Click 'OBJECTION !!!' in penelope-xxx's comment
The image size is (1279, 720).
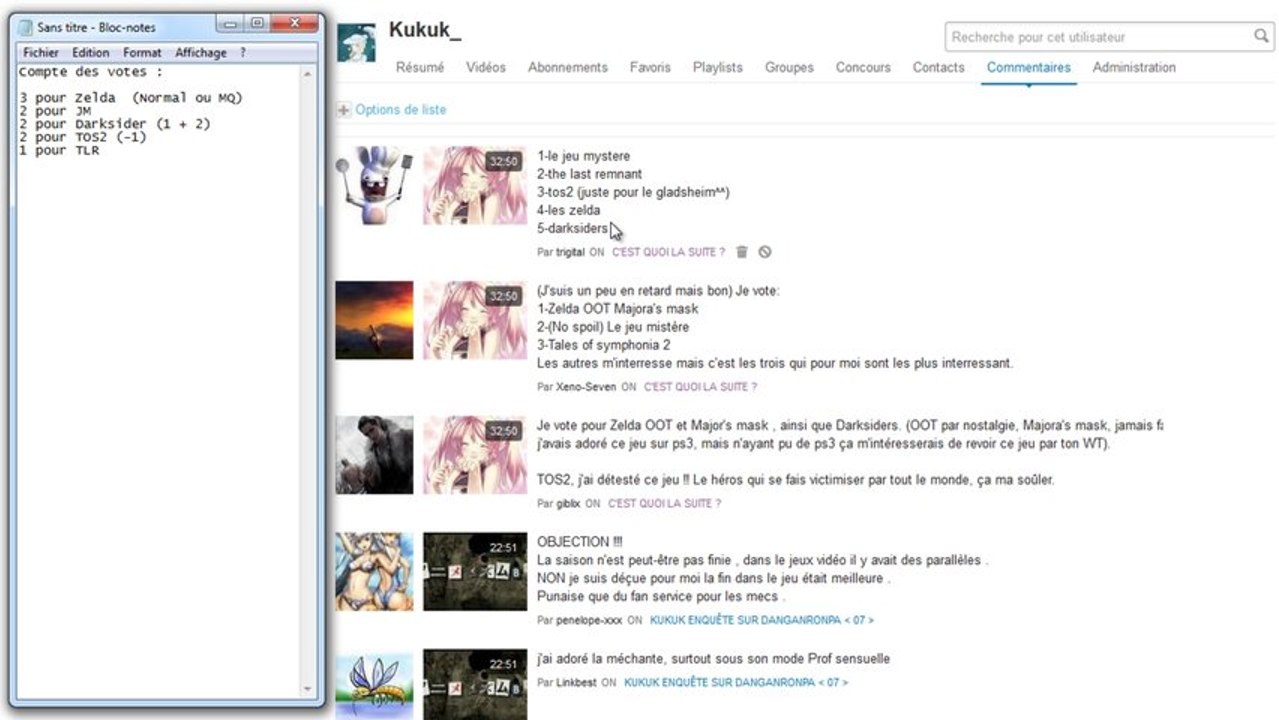pyautogui.click(x=580, y=542)
